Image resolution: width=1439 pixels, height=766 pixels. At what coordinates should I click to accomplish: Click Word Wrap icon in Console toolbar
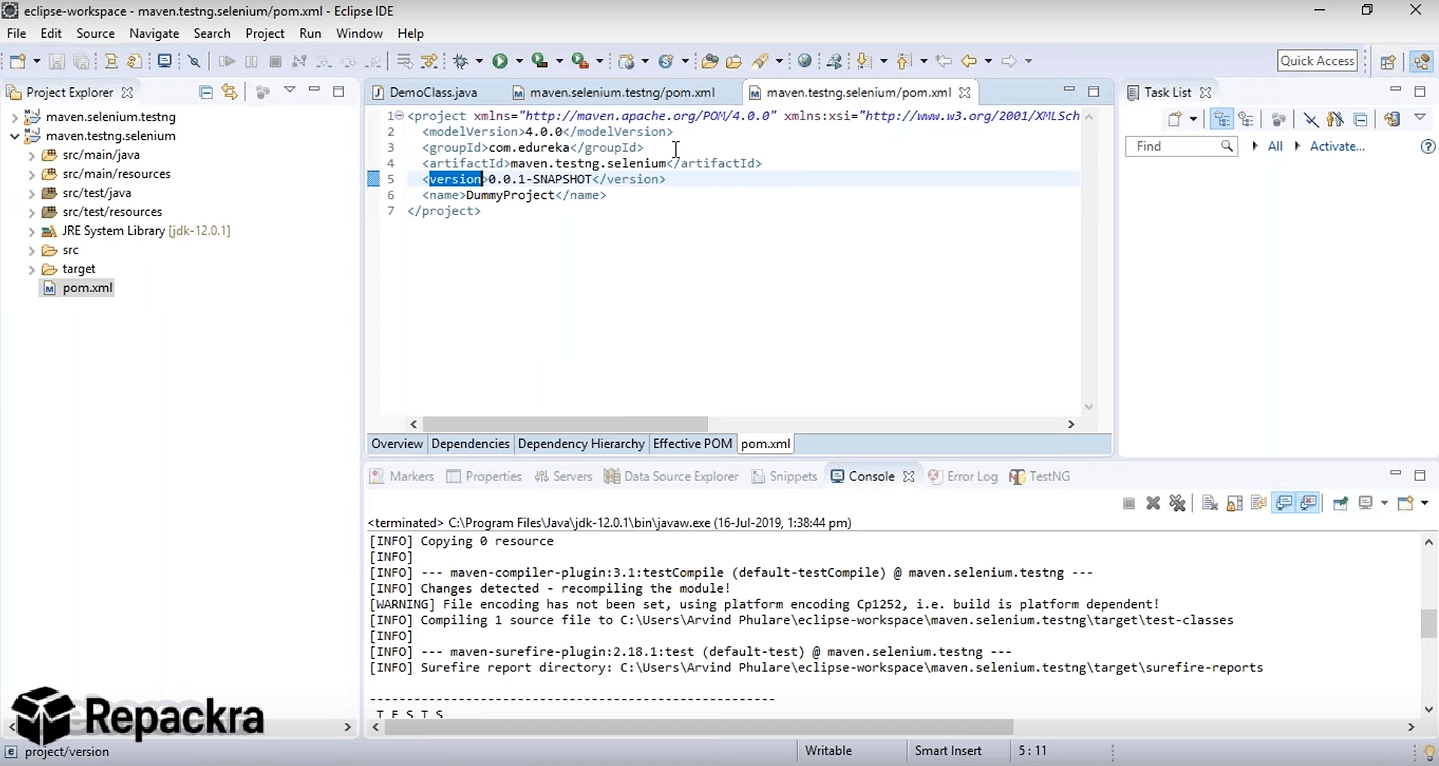point(1259,503)
